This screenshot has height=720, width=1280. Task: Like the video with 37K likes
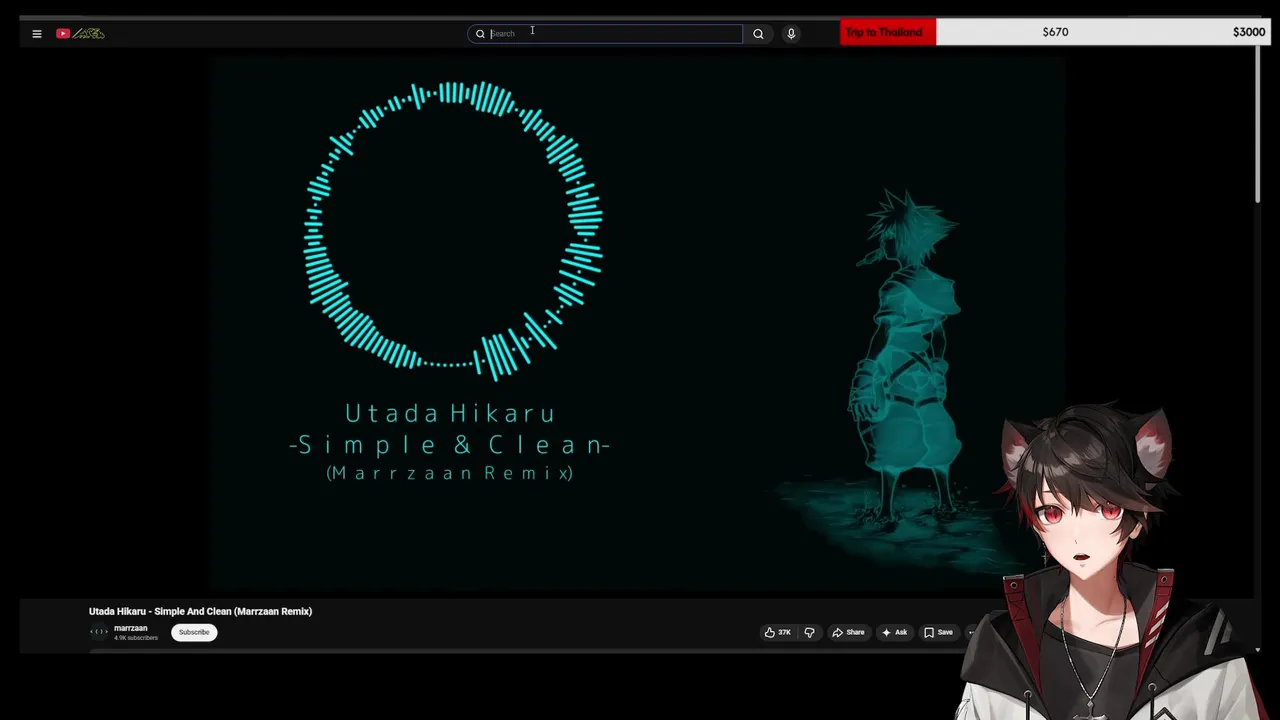tap(777, 632)
